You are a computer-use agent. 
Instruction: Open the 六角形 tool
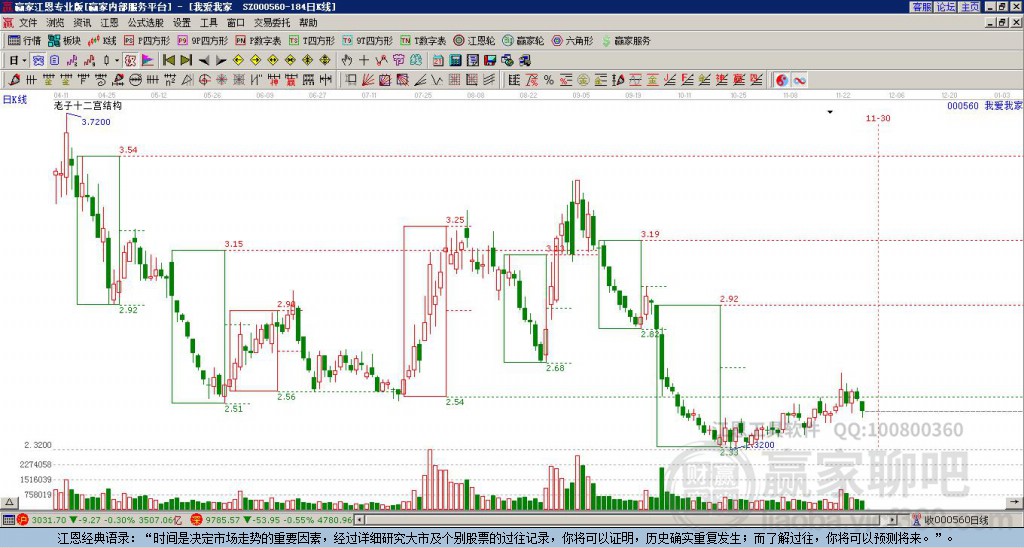(x=572, y=40)
